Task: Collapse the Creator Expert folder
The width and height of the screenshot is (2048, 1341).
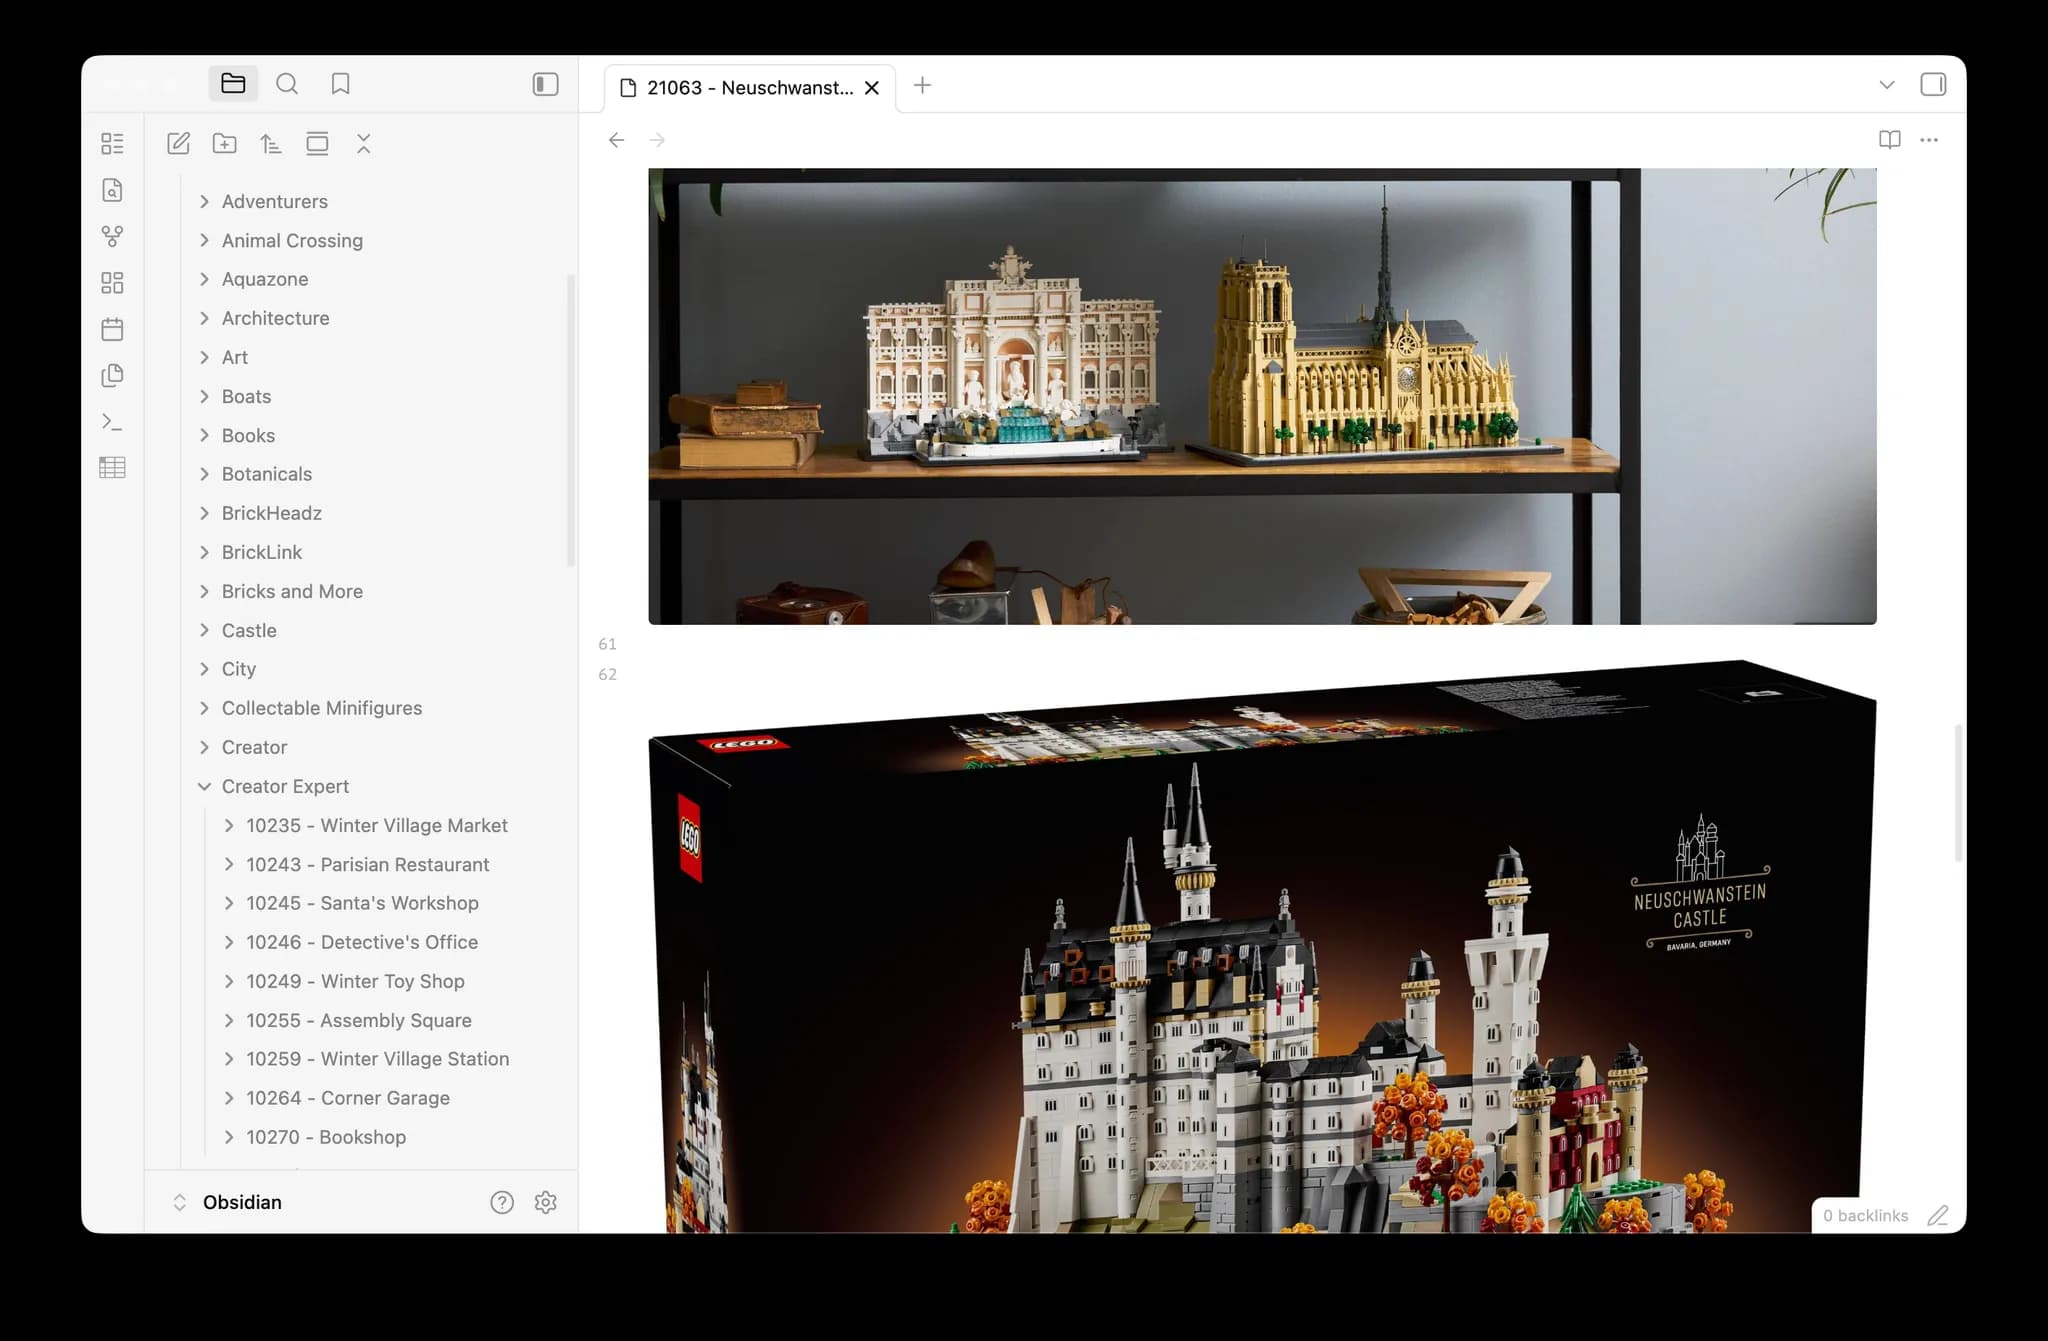Action: pos(285,786)
